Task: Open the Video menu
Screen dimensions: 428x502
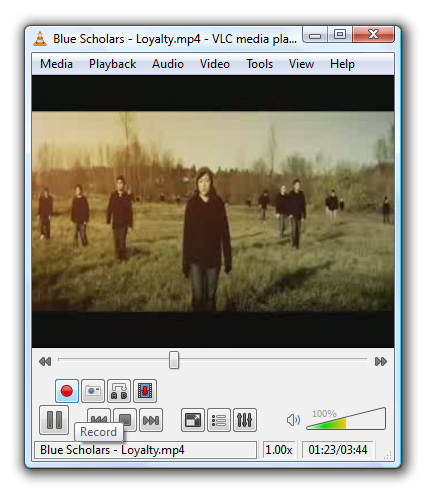Action: pos(215,64)
